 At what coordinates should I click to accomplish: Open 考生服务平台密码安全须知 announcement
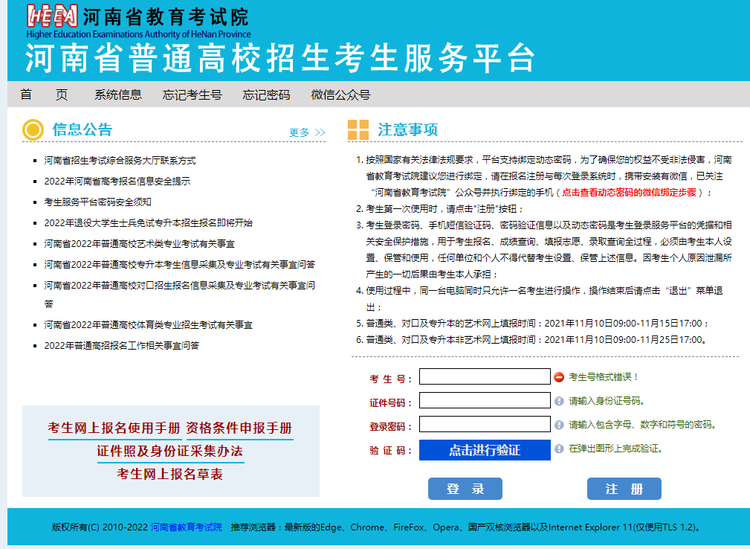(x=98, y=202)
